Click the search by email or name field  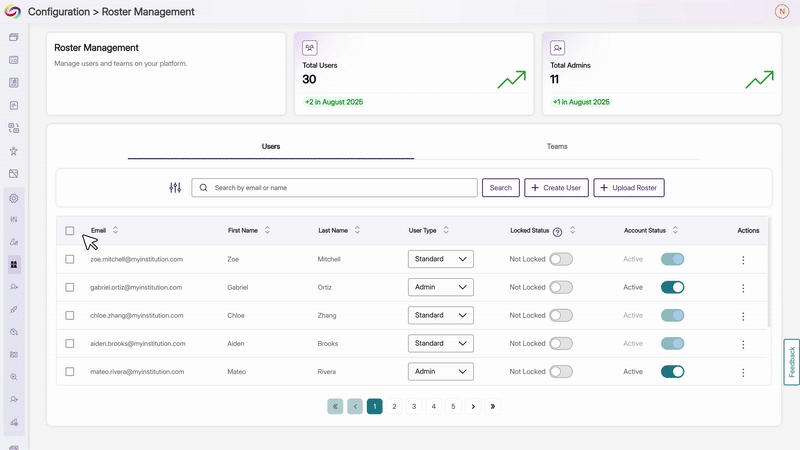[x=334, y=188]
